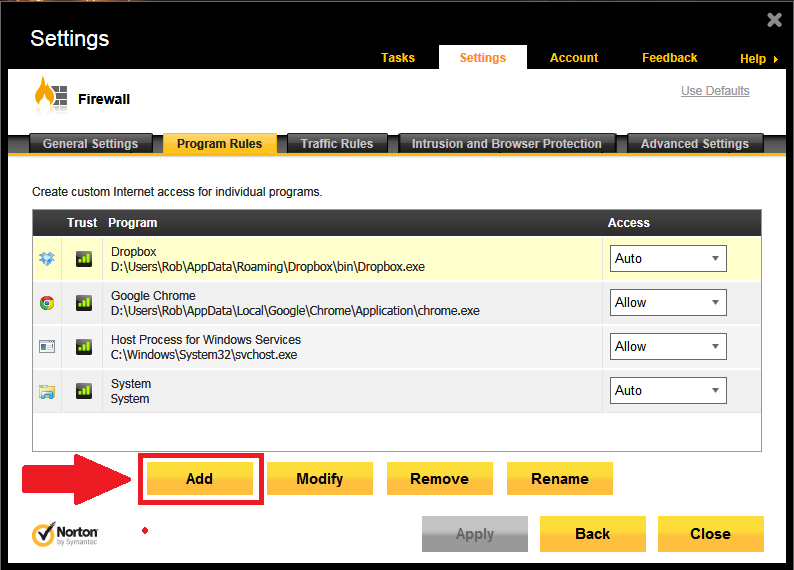Viewport: 794px width, 570px height.
Task: Click Dropbox's green trust level icon
Action: pos(84,259)
